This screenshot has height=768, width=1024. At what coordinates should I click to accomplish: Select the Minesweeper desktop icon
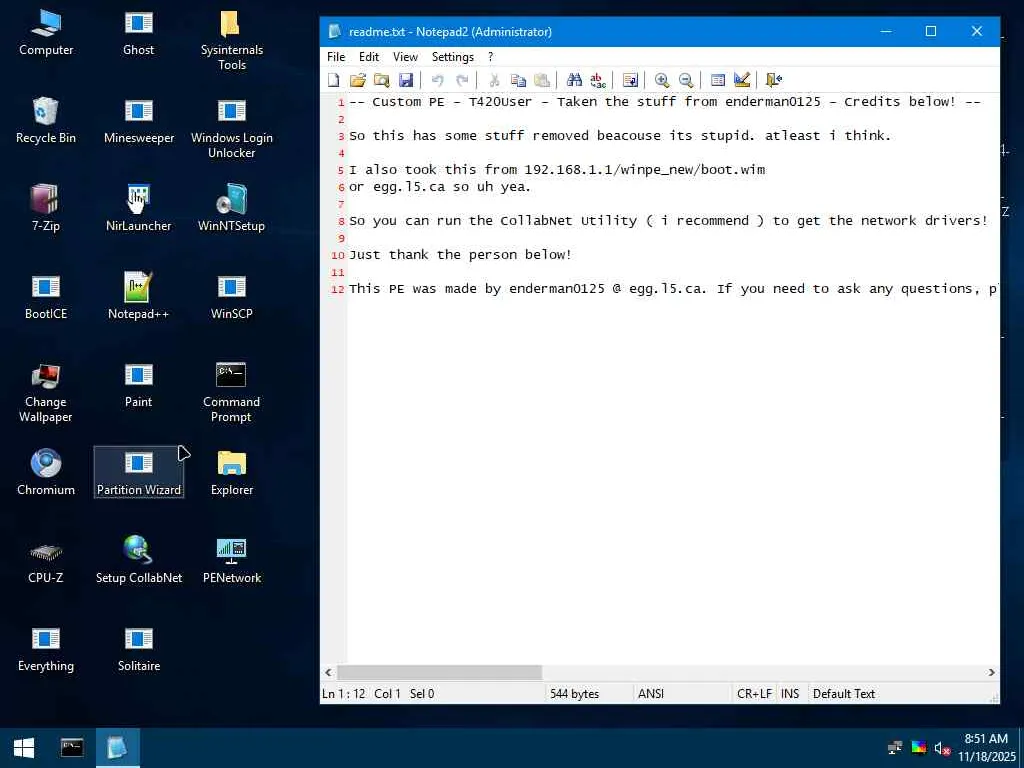coord(138,121)
